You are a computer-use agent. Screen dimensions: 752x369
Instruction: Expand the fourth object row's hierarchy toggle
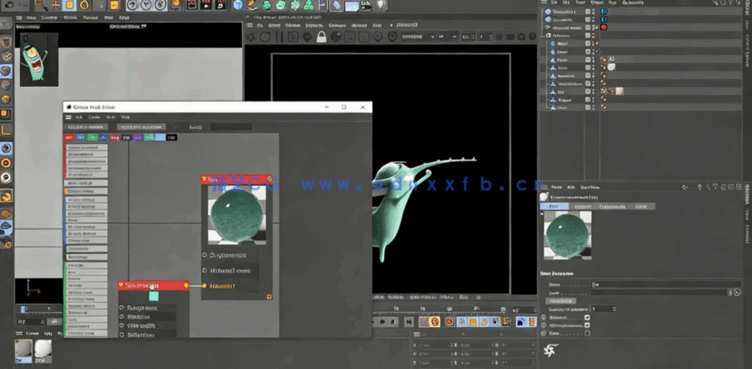(544, 36)
